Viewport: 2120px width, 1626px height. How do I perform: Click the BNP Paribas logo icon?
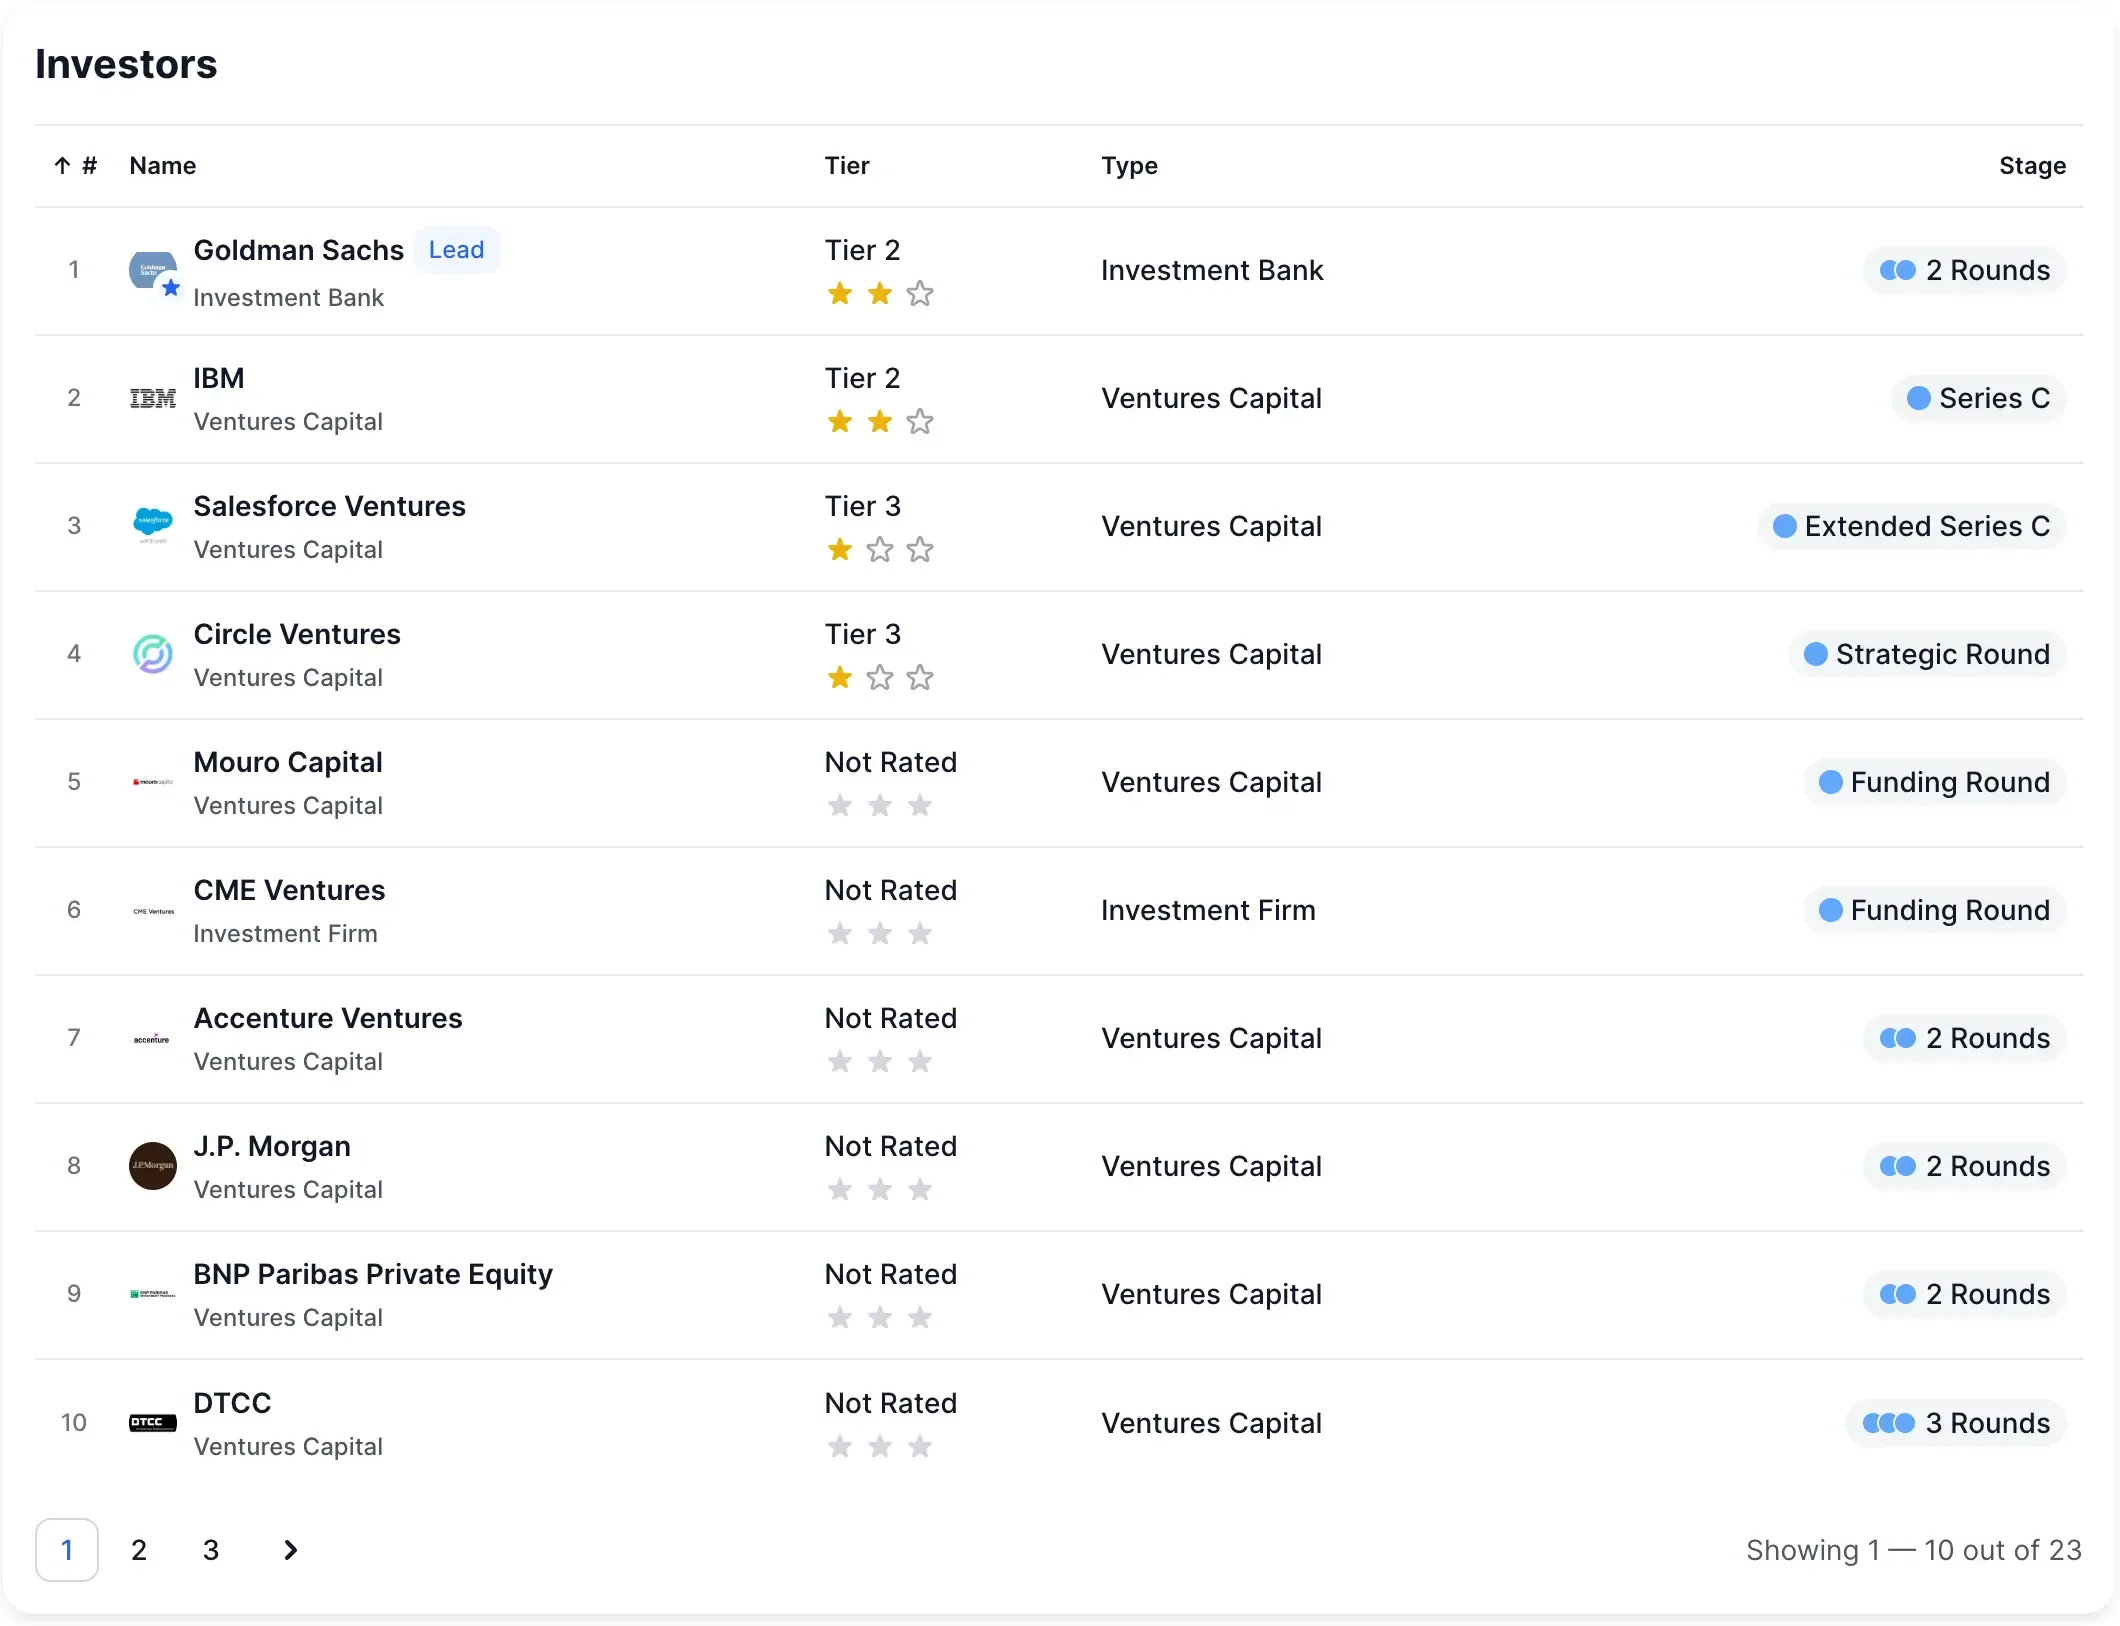pyautogui.click(x=153, y=1294)
